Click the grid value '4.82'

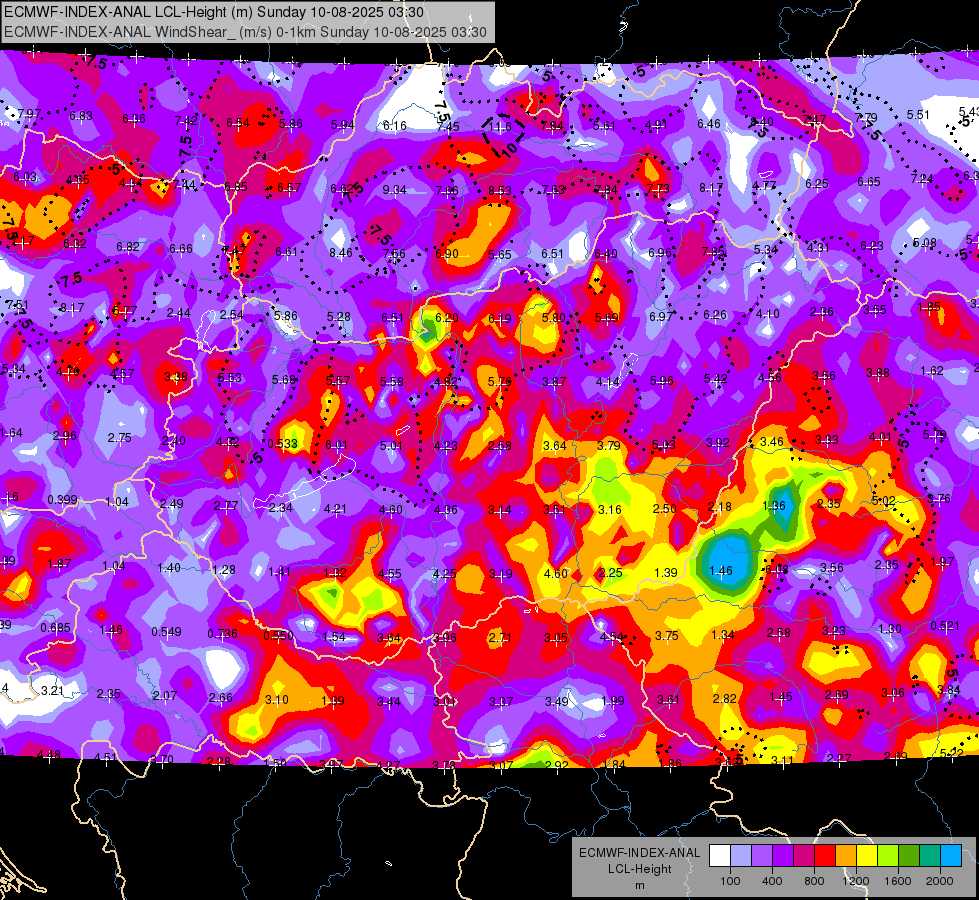click(446, 381)
